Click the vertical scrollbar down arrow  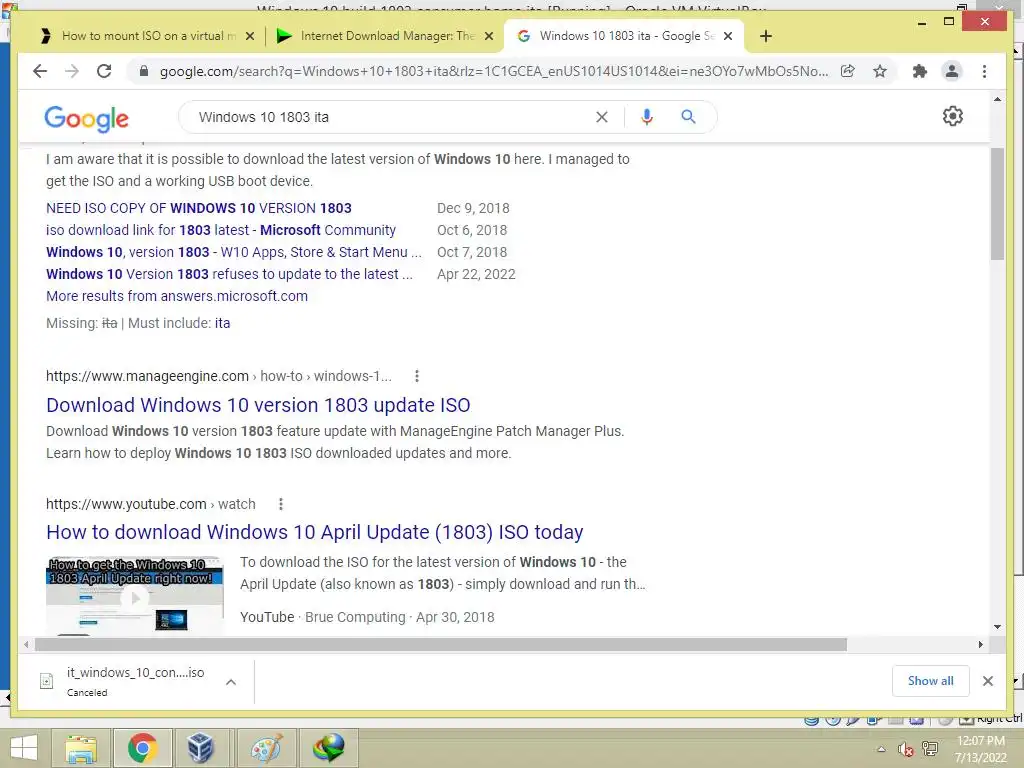(997, 627)
